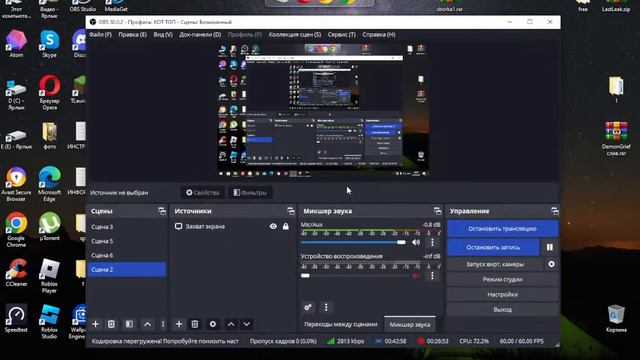Screen dimensions: 640x360
Task: Select Сцена 6 in scenes list
Action: tap(127, 255)
